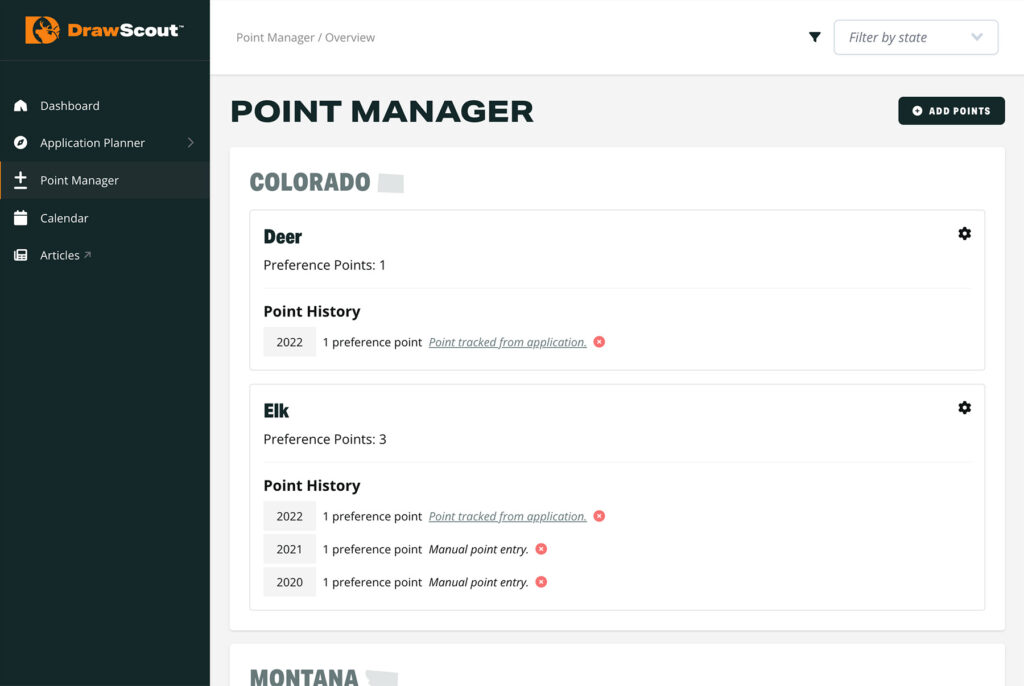Click the Point Manager / Overview breadcrumb
Viewport: 1024px width, 686px height.
coord(305,37)
